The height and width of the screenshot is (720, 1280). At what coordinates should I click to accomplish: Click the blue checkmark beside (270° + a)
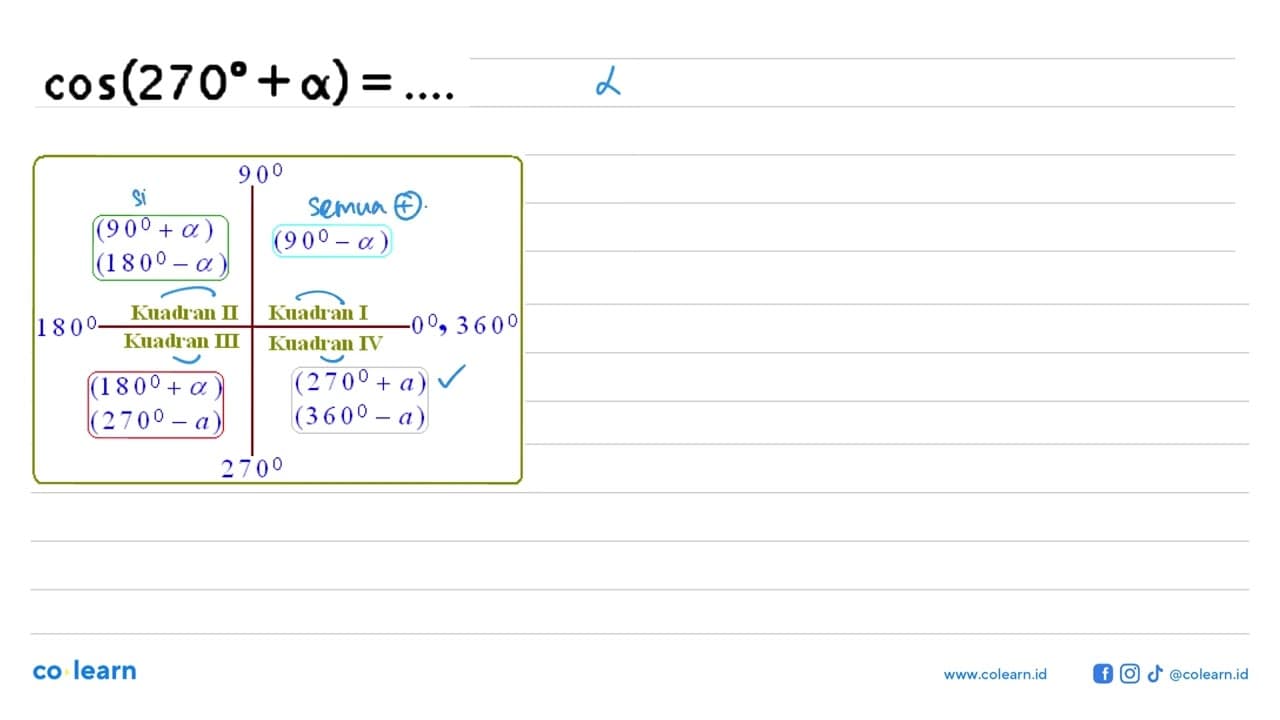tap(452, 377)
